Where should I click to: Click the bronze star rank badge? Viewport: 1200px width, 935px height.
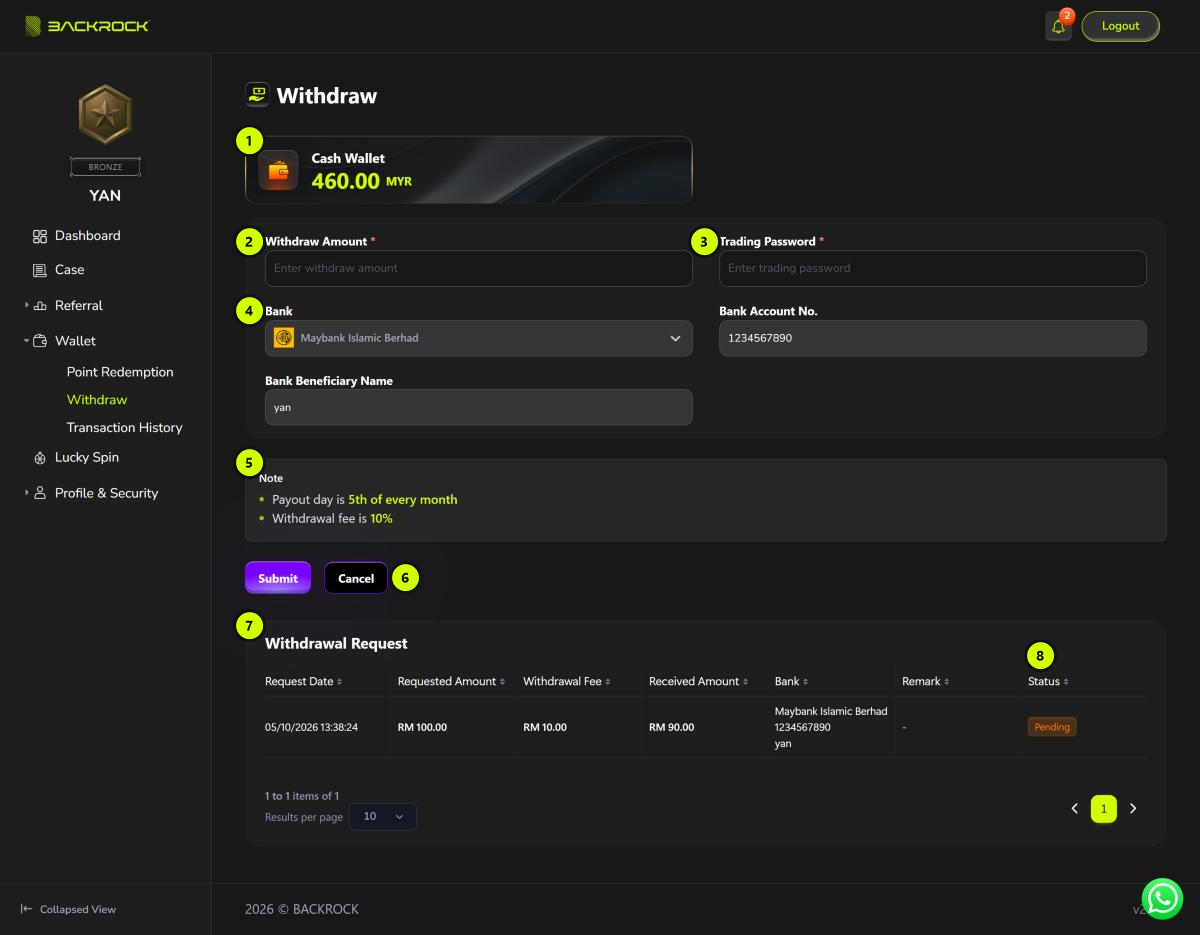point(105,113)
